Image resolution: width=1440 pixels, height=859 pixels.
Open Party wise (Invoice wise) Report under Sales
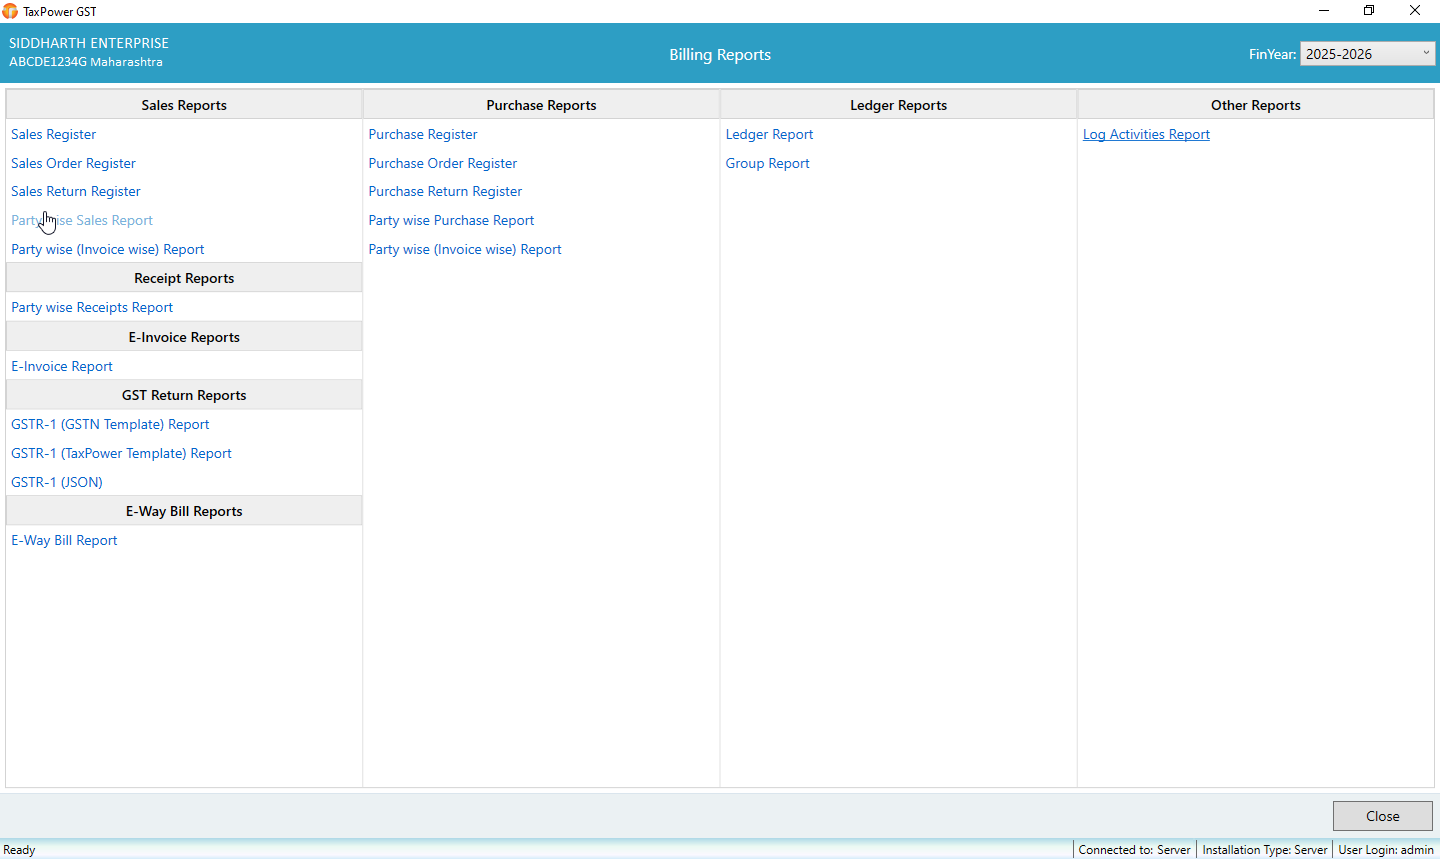coord(108,249)
